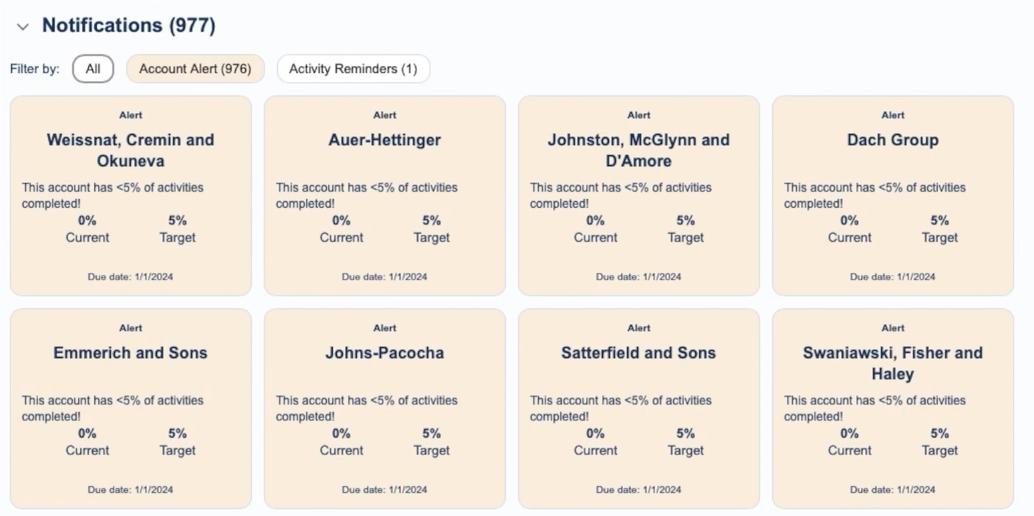This screenshot has height=516, width=1034.
Task: Click the Notifications (977) heading
Action: [x=128, y=25]
